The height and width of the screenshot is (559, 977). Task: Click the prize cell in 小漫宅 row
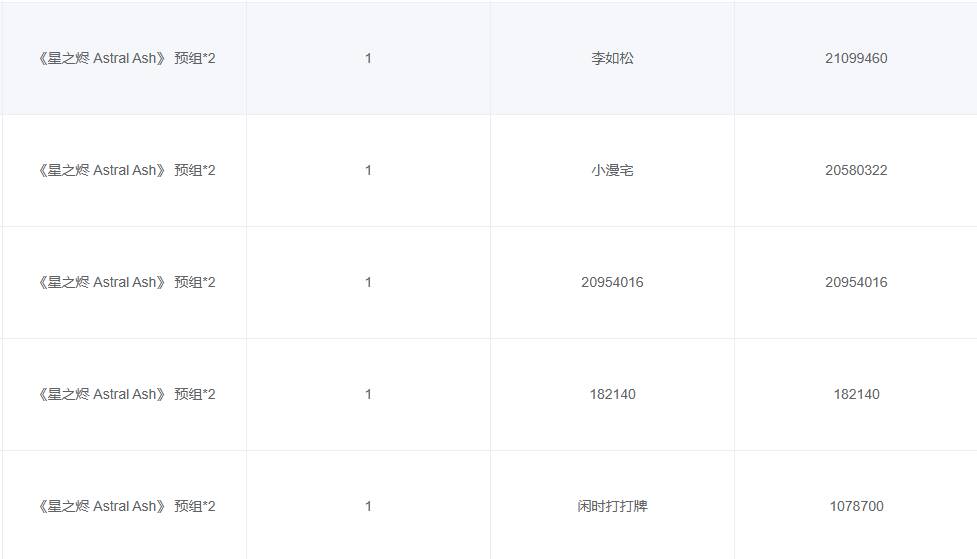click(x=124, y=170)
